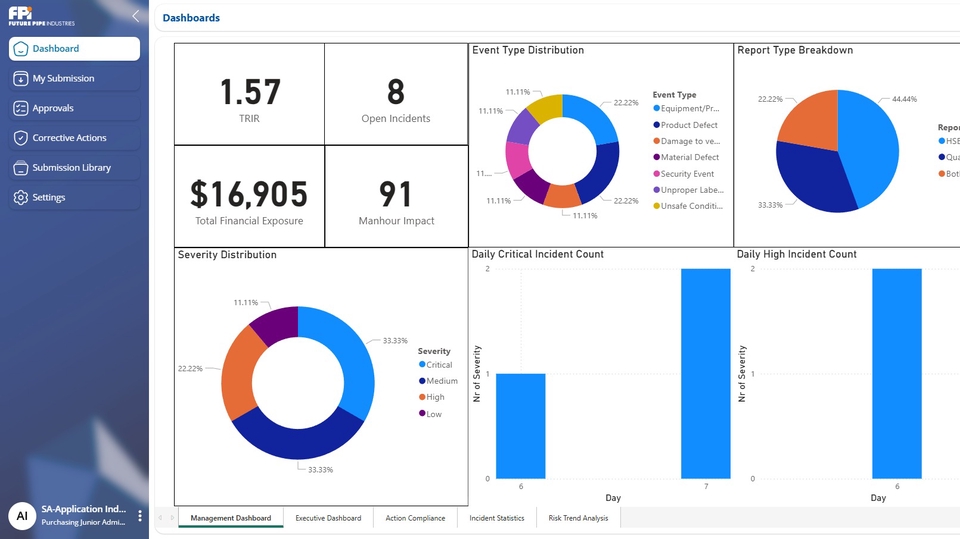Screen dimensions: 960x539
Task: Click the Approvals checklist icon
Action: click(x=21, y=108)
